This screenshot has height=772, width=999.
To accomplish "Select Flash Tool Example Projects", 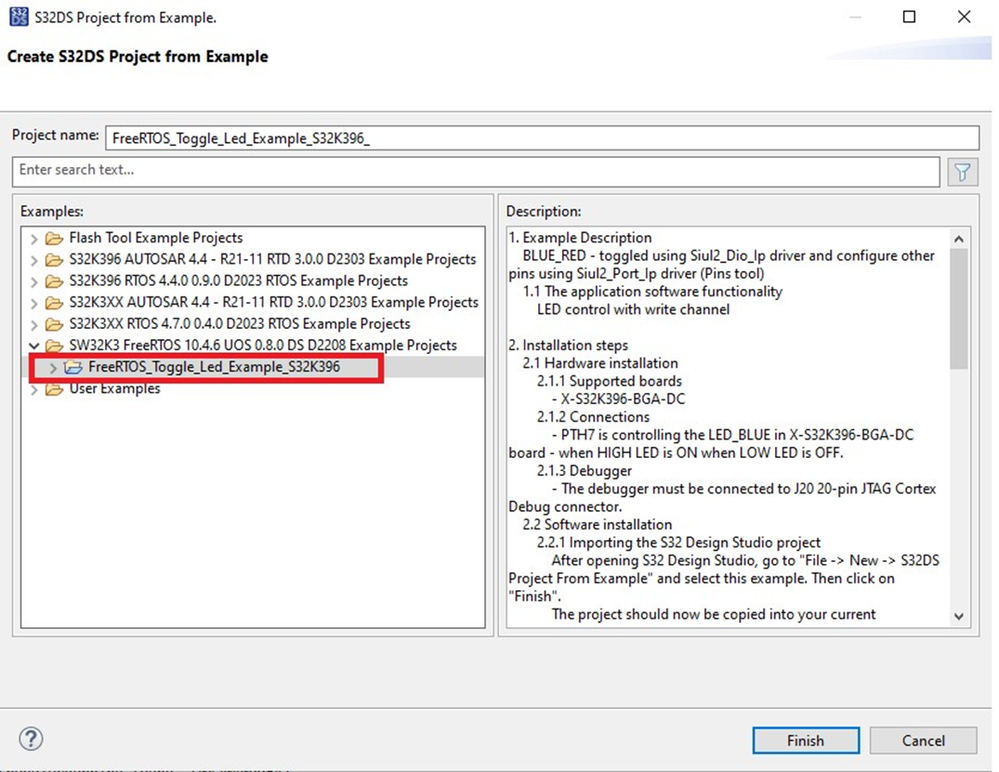I will pos(155,238).
